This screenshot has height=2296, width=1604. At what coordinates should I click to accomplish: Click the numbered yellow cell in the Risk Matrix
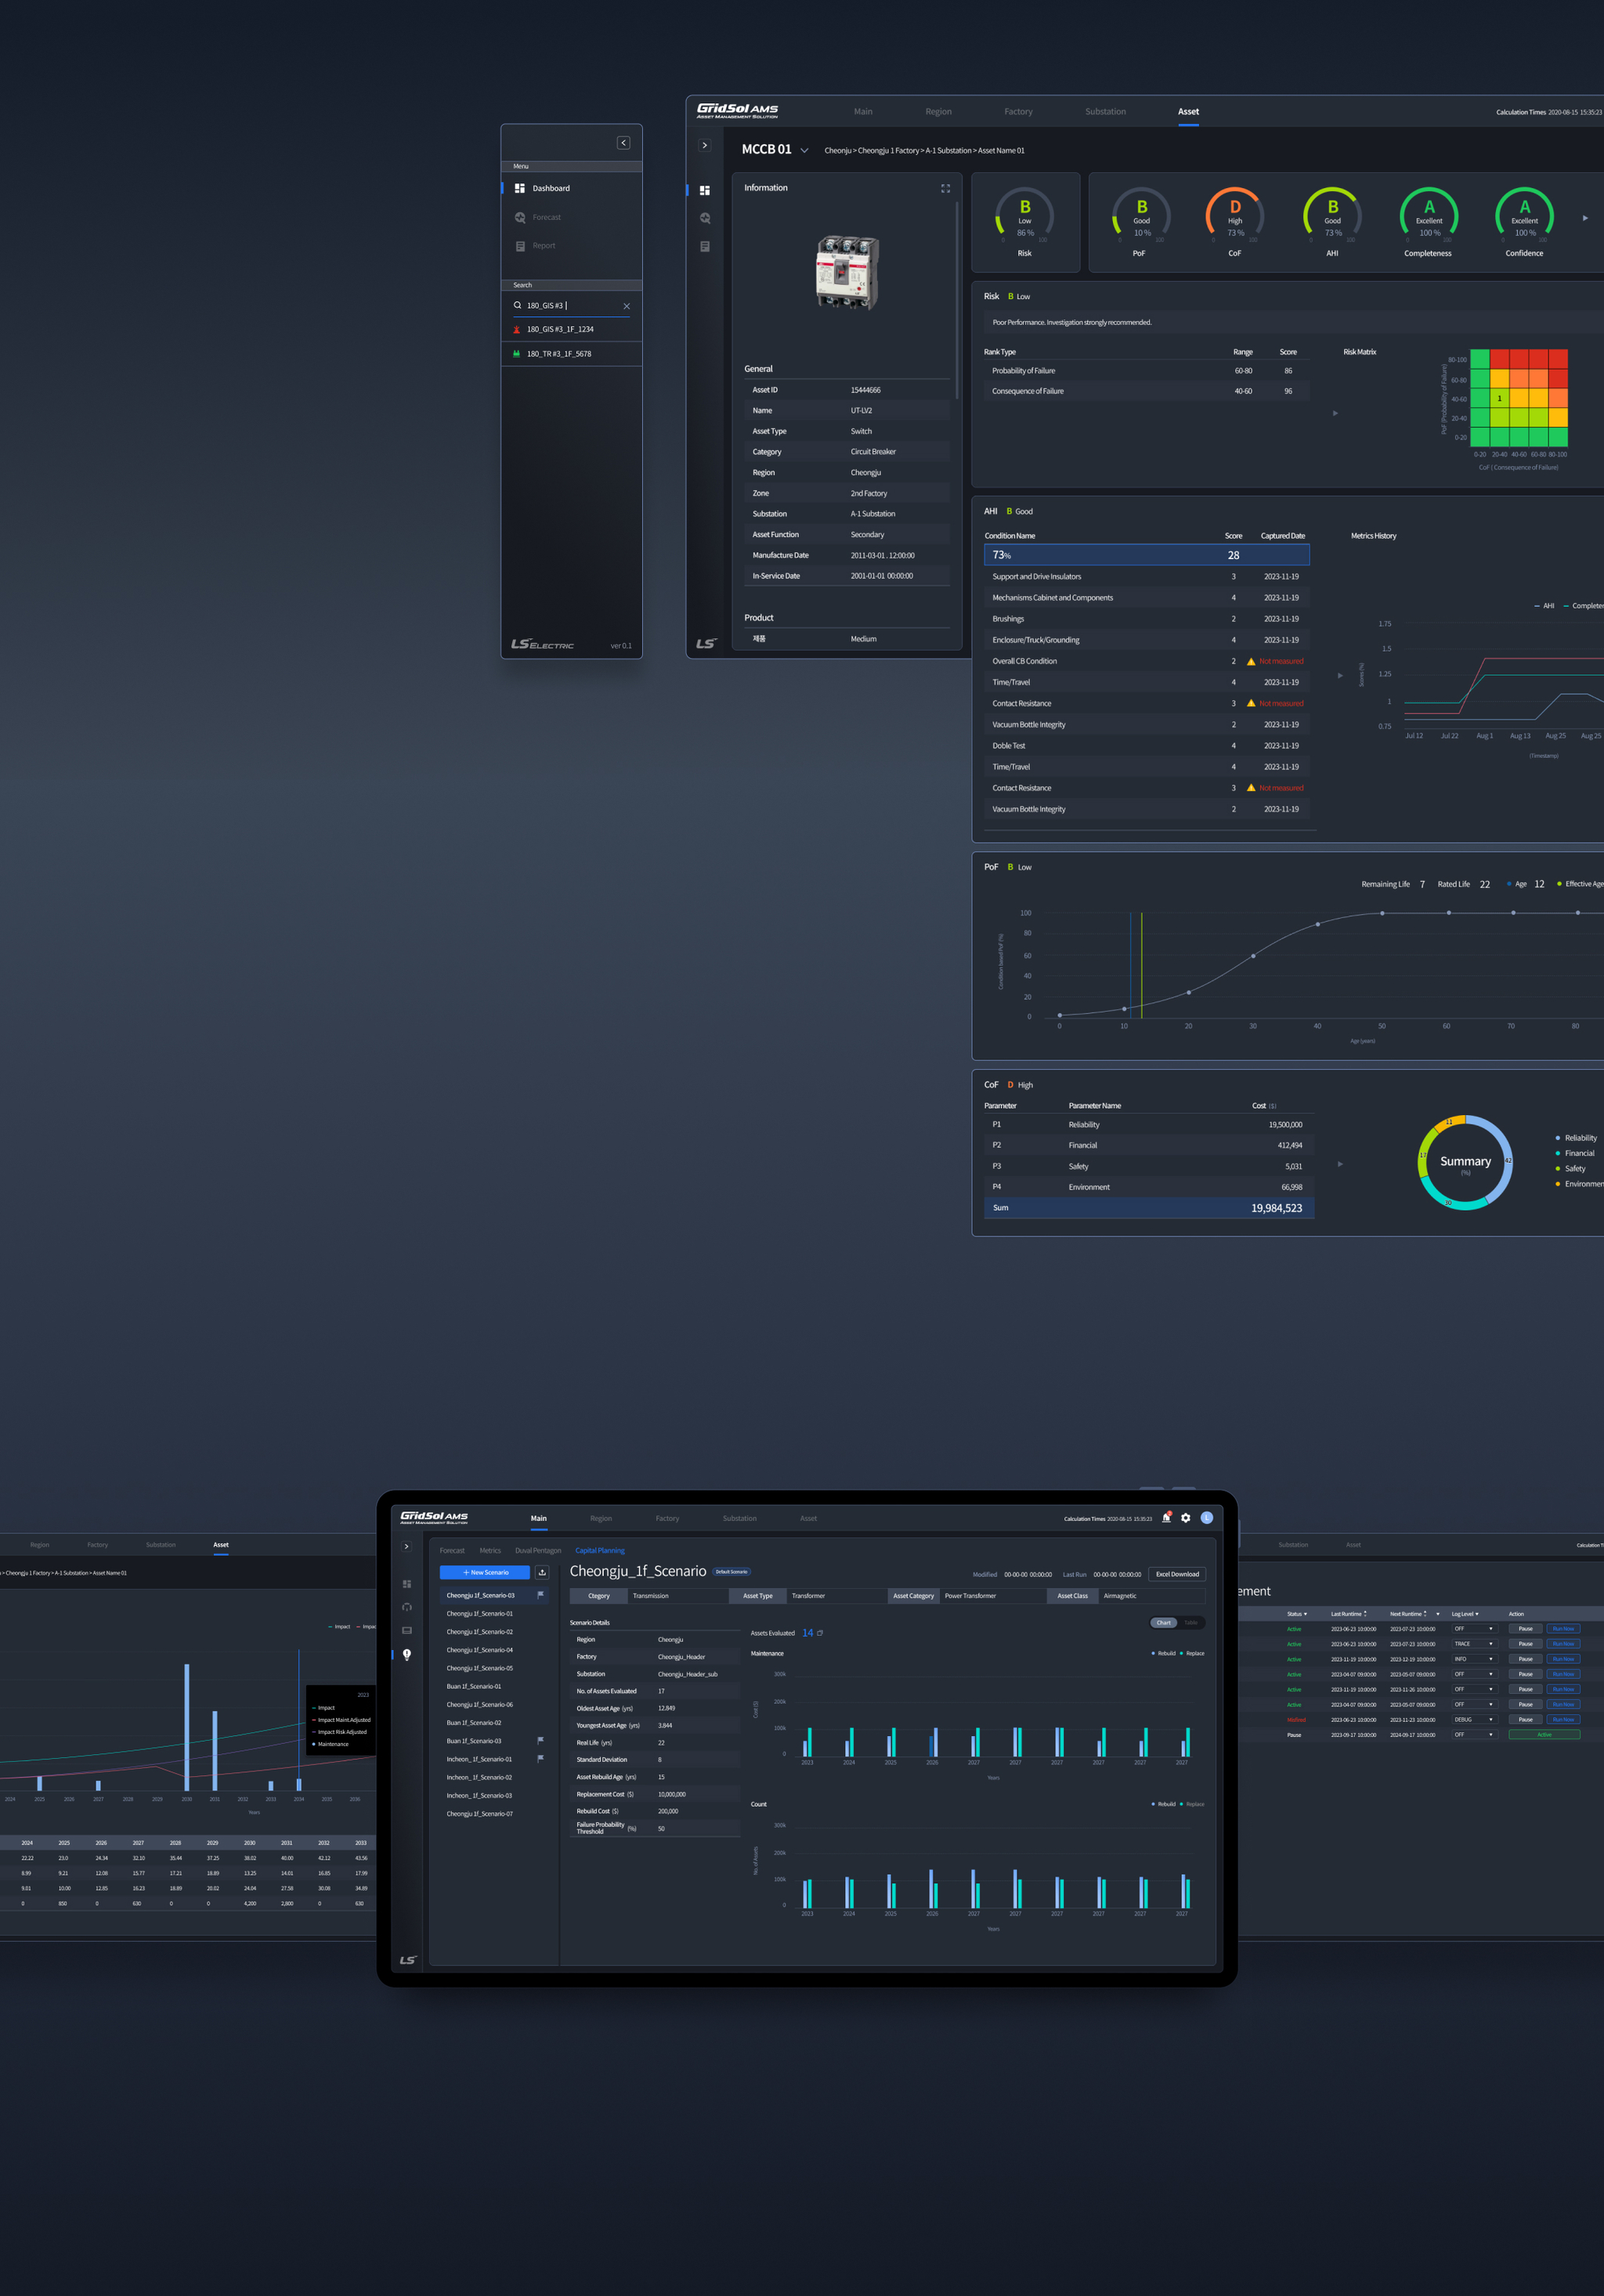(1499, 398)
